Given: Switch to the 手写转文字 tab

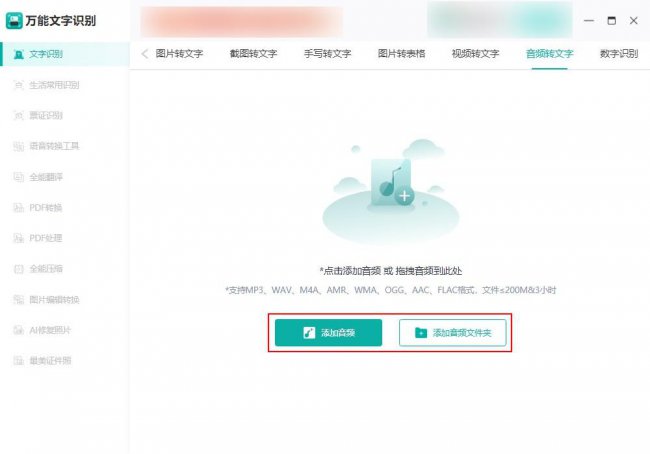Looking at the screenshot, I should 327,53.
